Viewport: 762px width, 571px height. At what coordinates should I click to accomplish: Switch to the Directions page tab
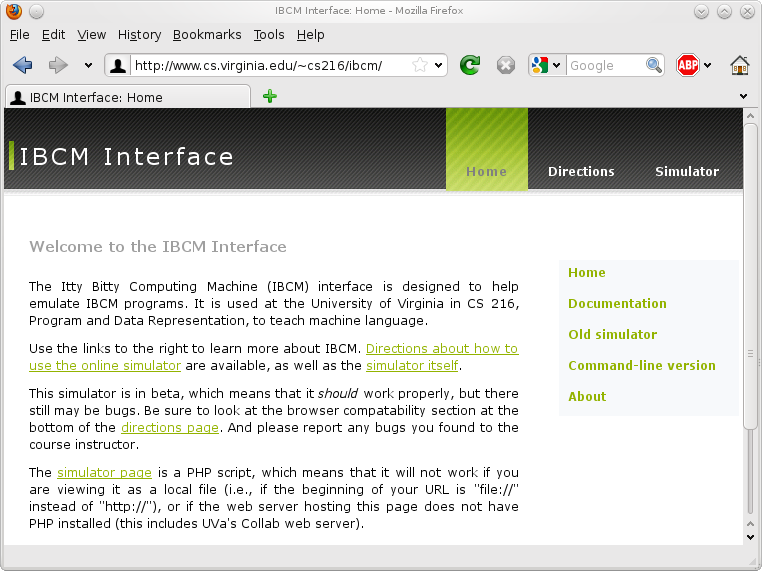(x=581, y=171)
